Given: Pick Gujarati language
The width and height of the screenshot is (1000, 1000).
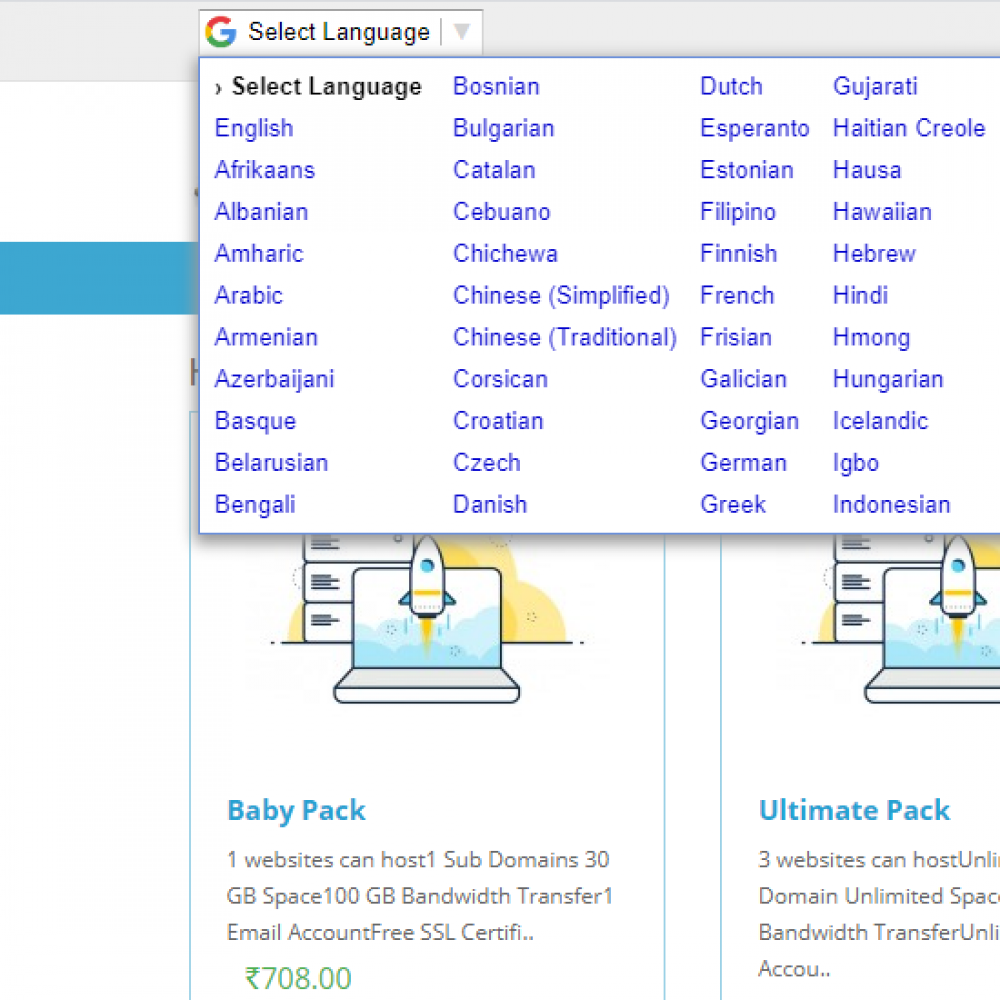Looking at the screenshot, I should [x=875, y=87].
